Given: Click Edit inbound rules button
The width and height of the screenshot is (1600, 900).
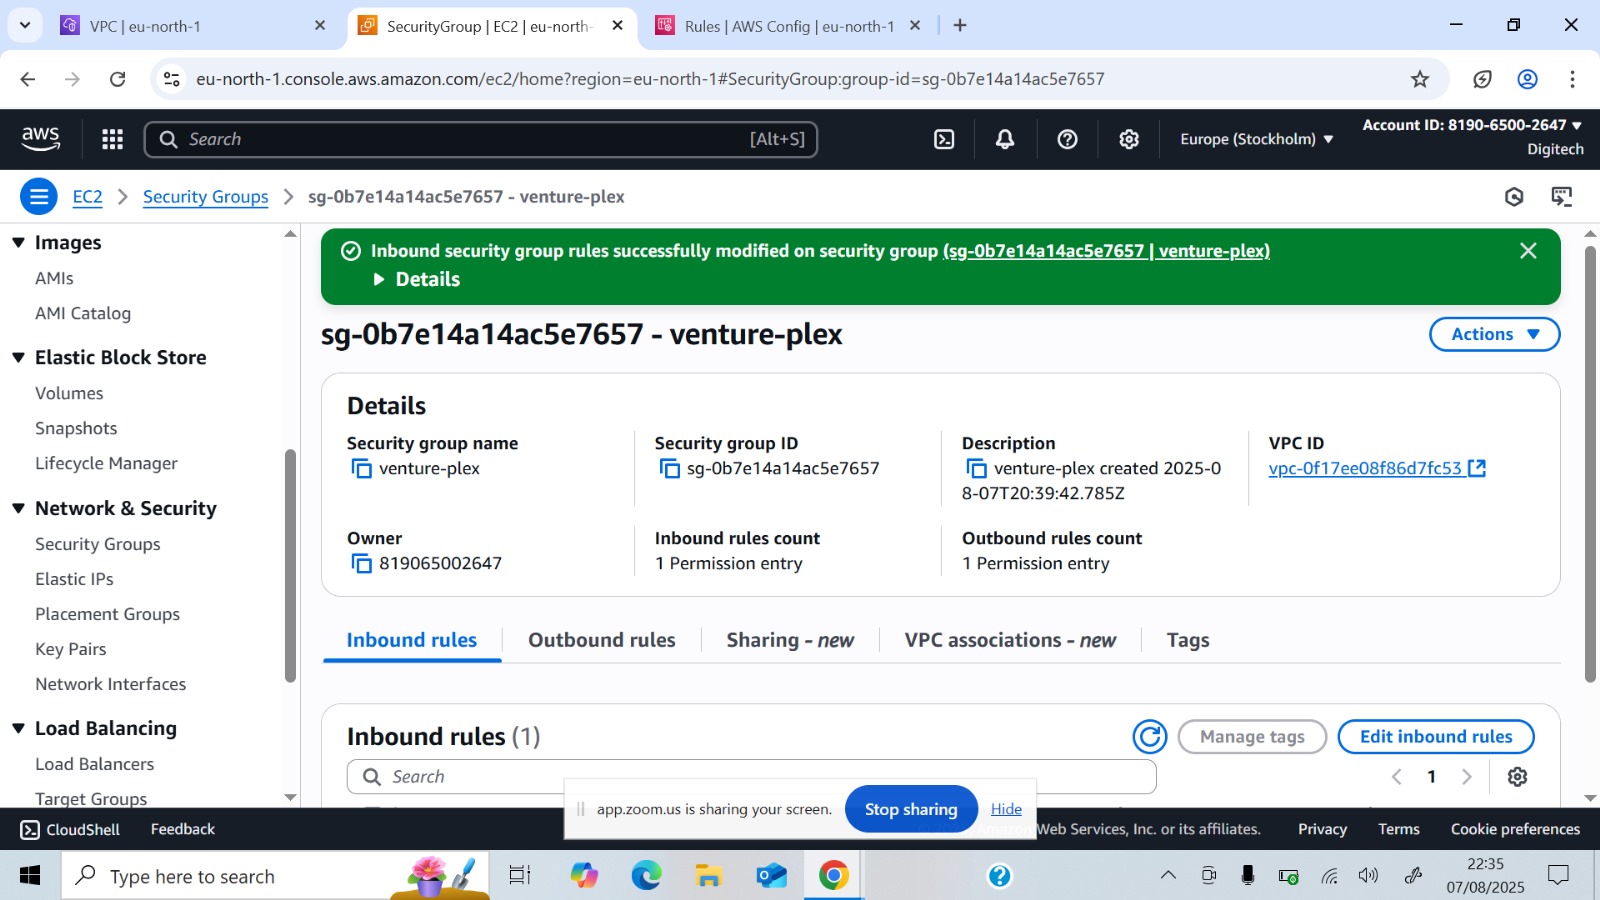Looking at the screenshot, I should 1436,737.
